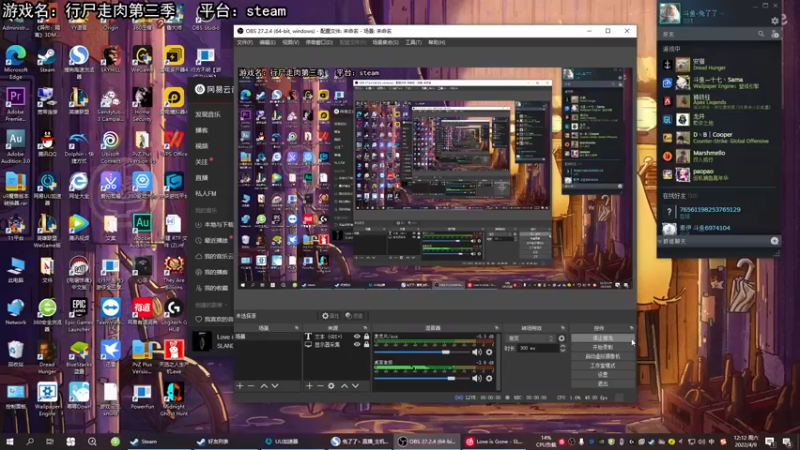Click the 开始录制 start recording button
800x450 pixels.
[x=603, y=347]
